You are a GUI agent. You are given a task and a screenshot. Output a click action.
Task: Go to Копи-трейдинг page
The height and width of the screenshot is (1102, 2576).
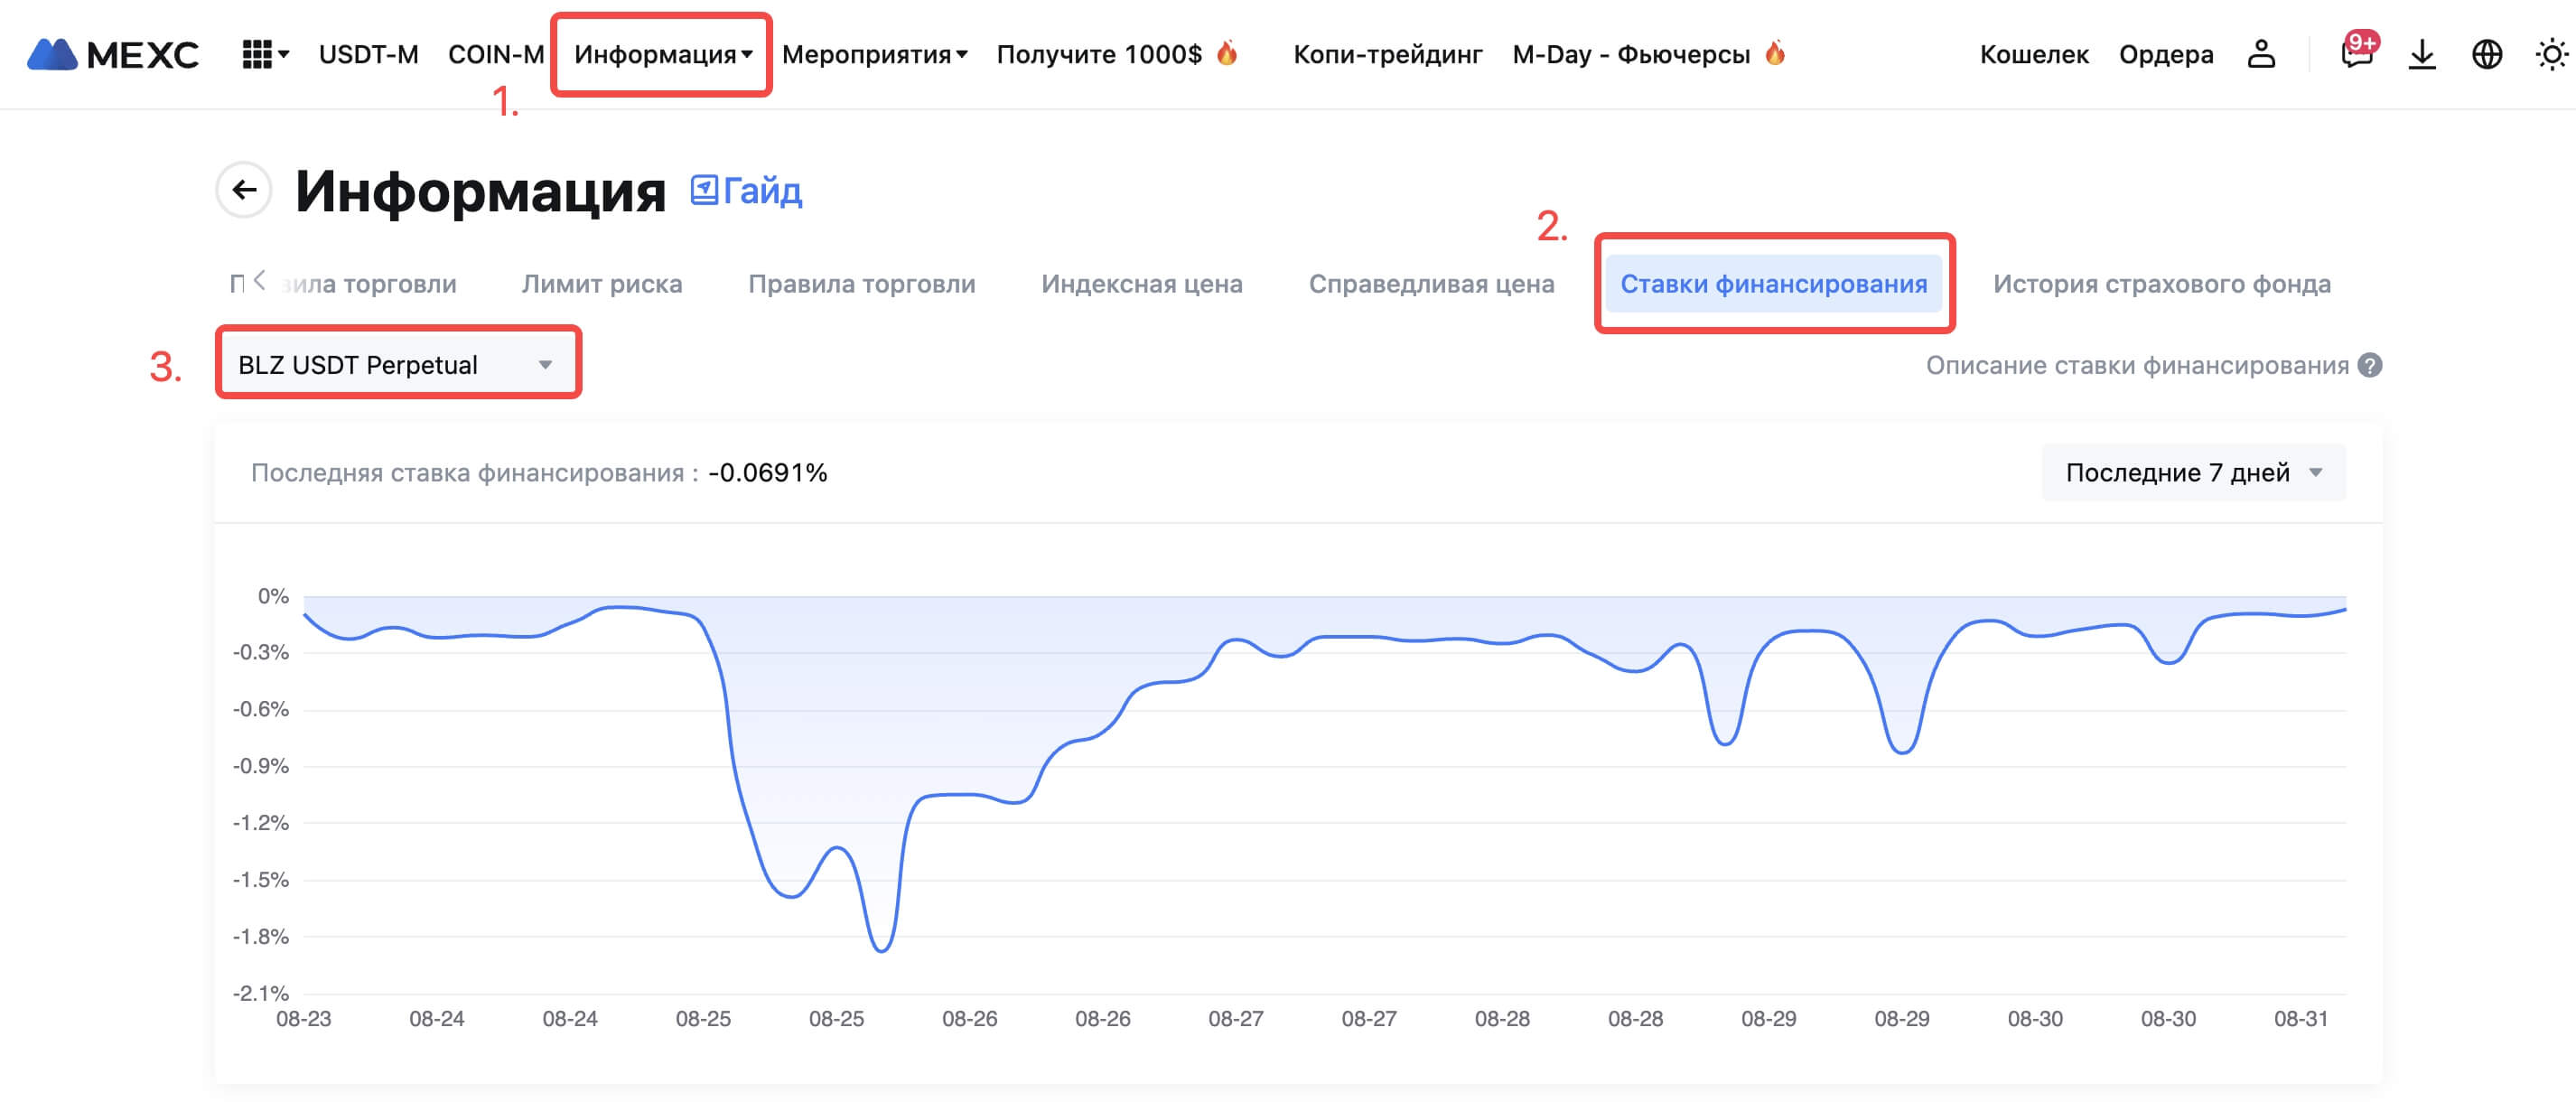[x=1387, y=54]
